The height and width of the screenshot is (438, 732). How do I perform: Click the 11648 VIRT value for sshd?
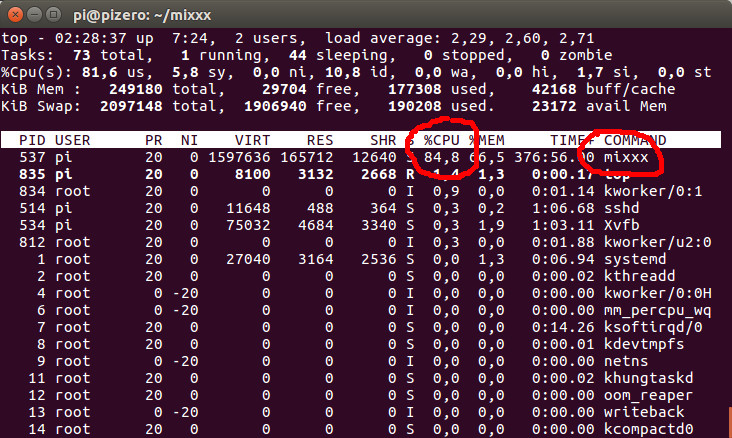point(248,208)
